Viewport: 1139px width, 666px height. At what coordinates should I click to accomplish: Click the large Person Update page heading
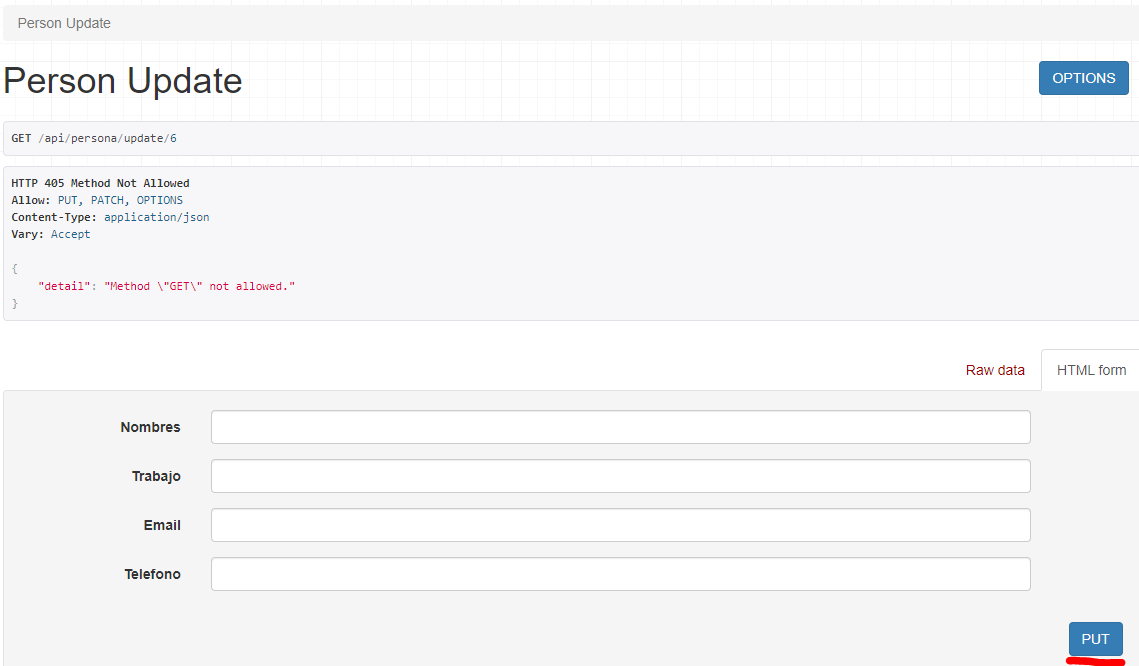pos(123,81)
